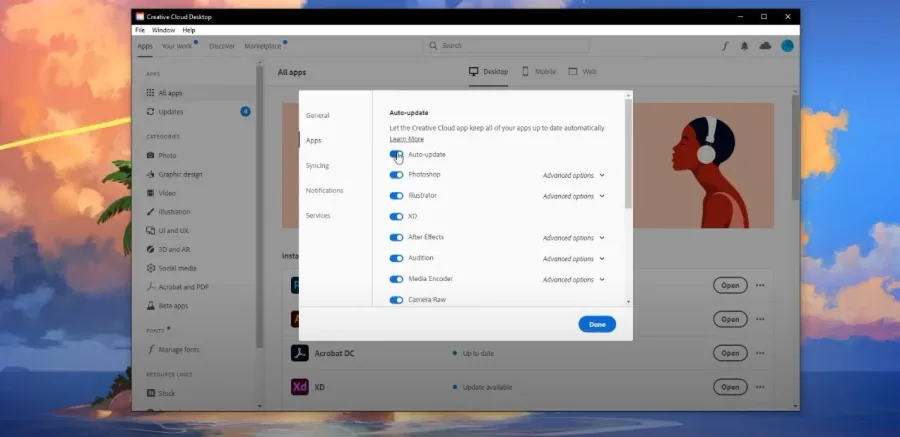Expand Media Encoder Advanced options
This screenshot has height=437, width=900.
point(573,280)
